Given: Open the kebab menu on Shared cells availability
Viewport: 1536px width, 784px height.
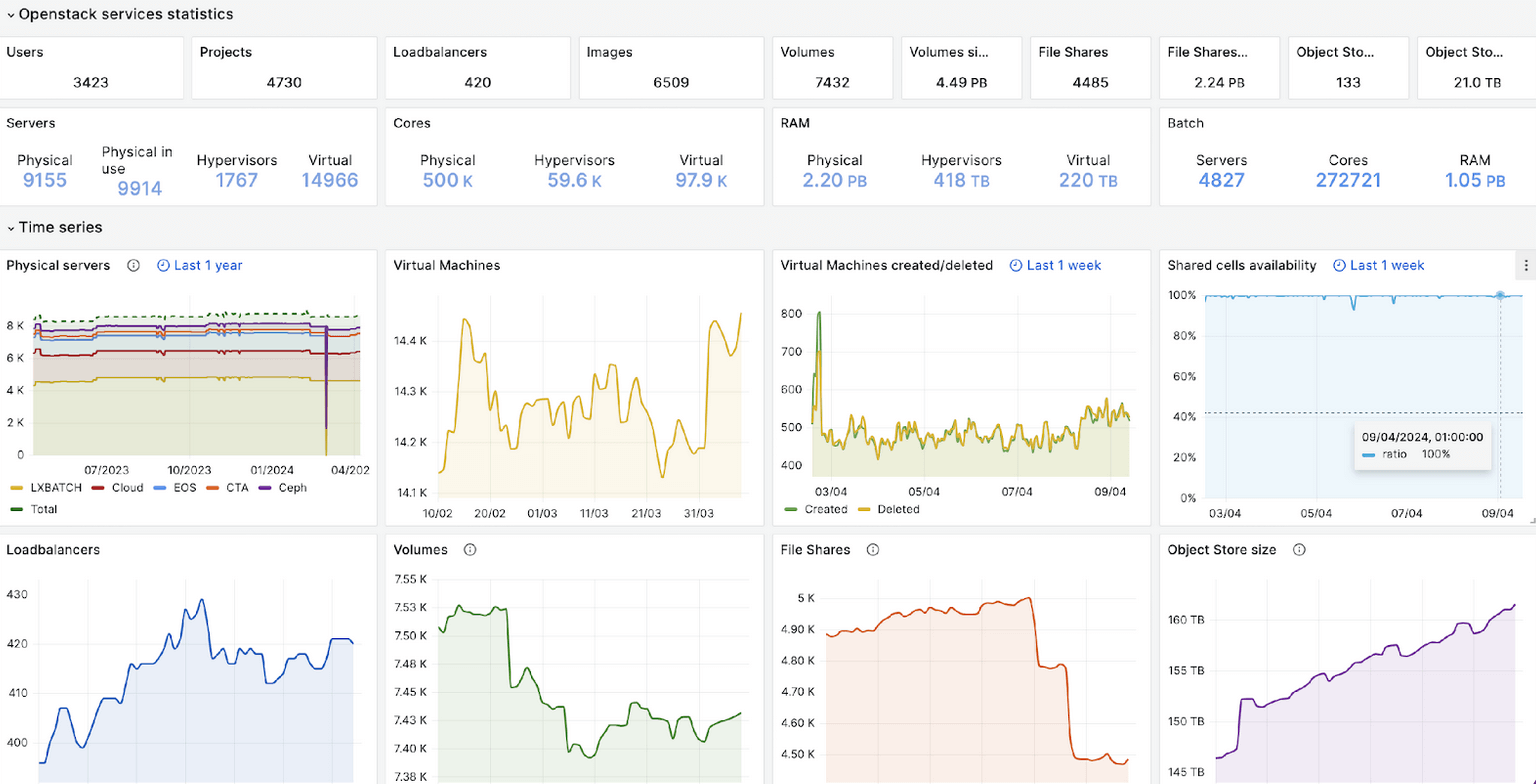Looking at the screenshot, I should 1525,265.
